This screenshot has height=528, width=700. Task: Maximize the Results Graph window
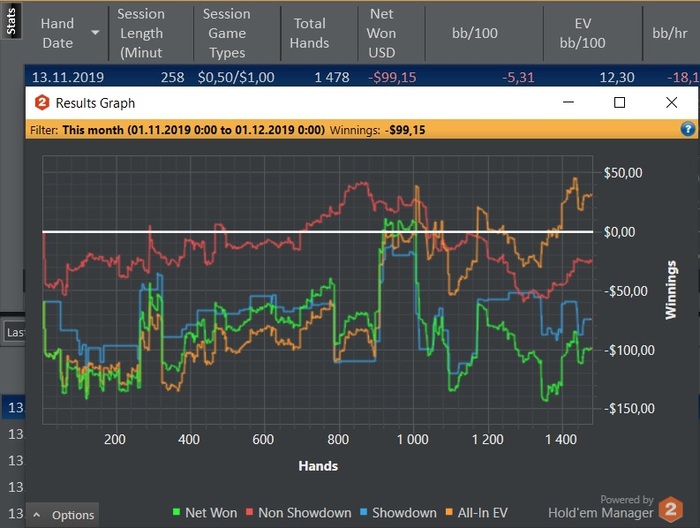pos(619,102)
